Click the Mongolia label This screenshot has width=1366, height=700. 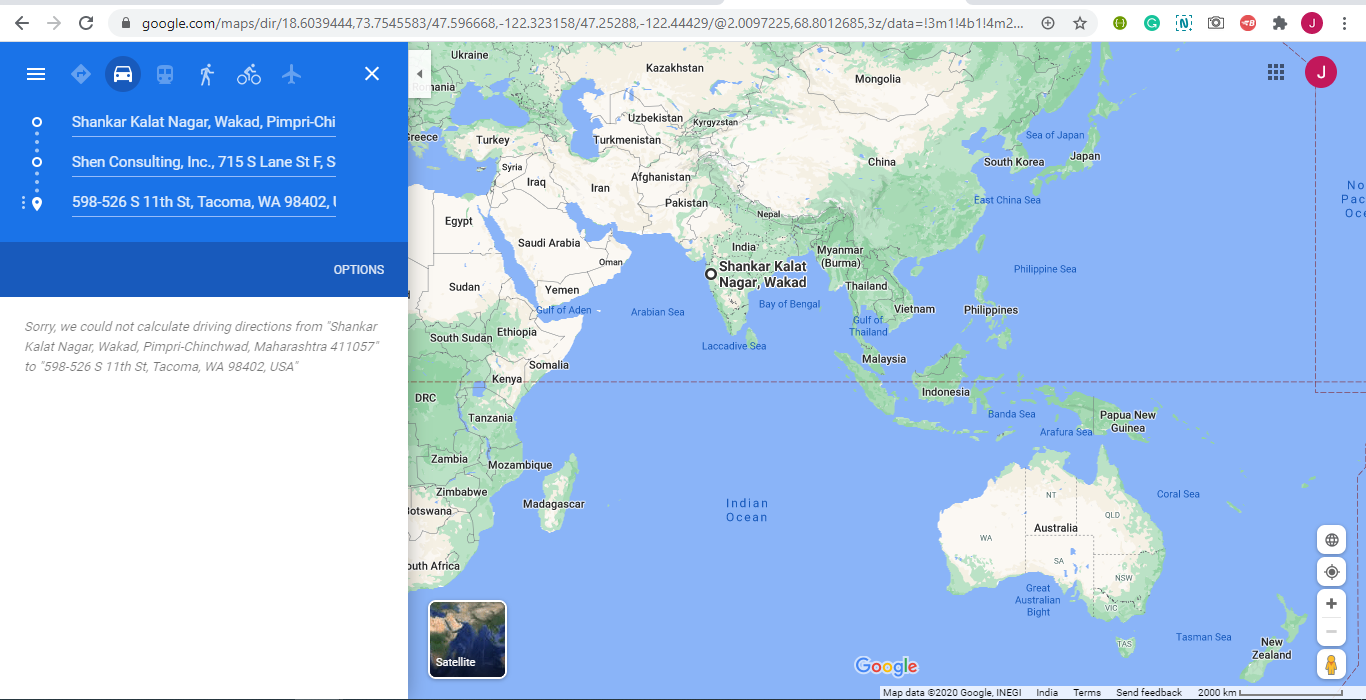(x=878, y=79)
